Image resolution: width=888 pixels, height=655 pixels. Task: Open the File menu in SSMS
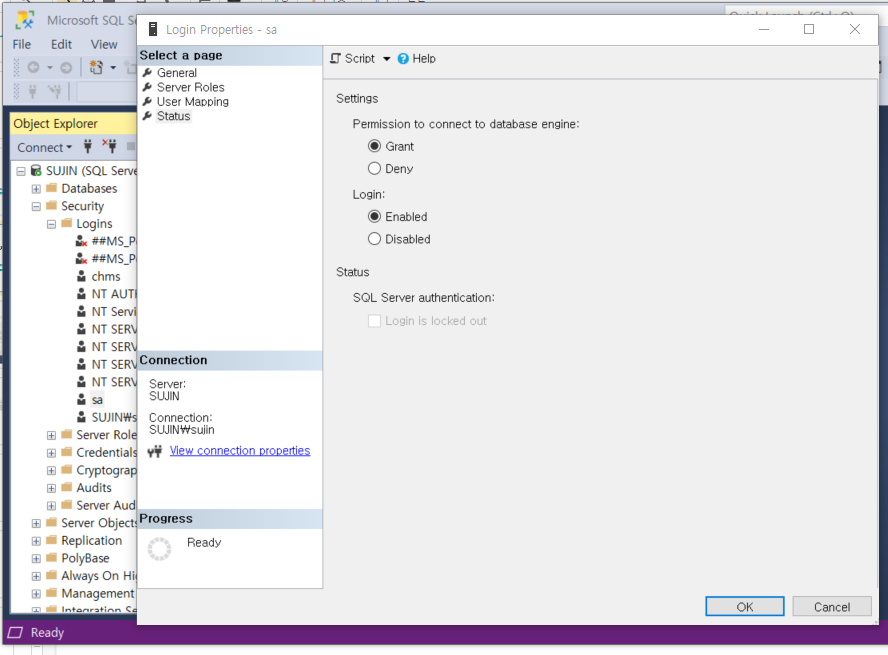(22, 44)
